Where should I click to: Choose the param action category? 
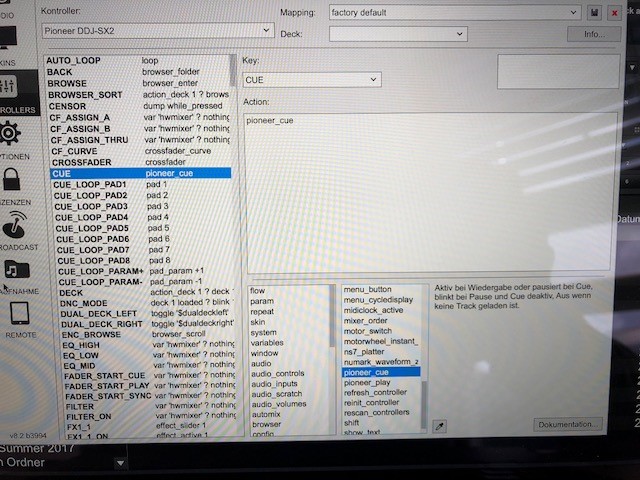262,301
